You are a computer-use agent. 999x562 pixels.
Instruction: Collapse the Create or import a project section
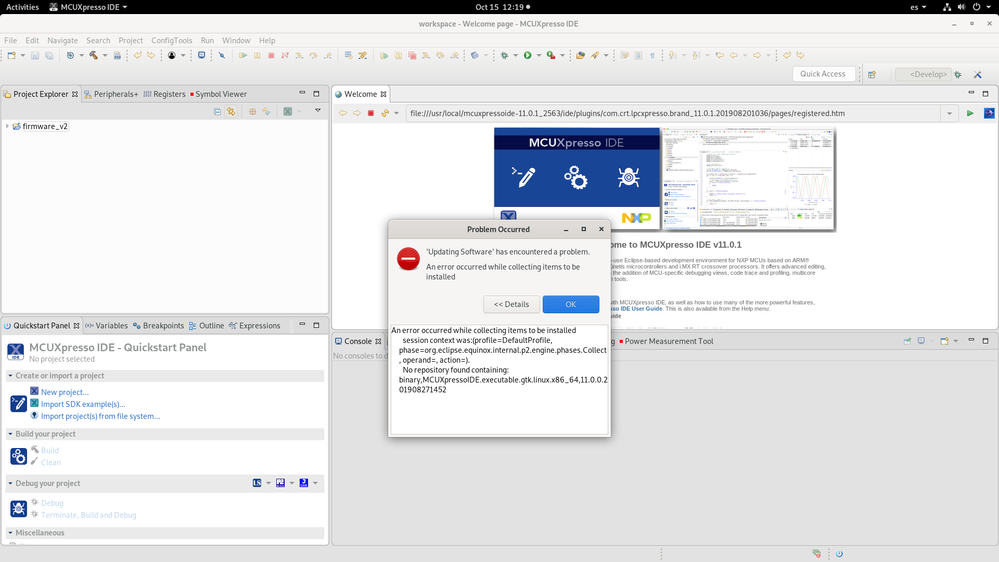[x=10, y=376]
